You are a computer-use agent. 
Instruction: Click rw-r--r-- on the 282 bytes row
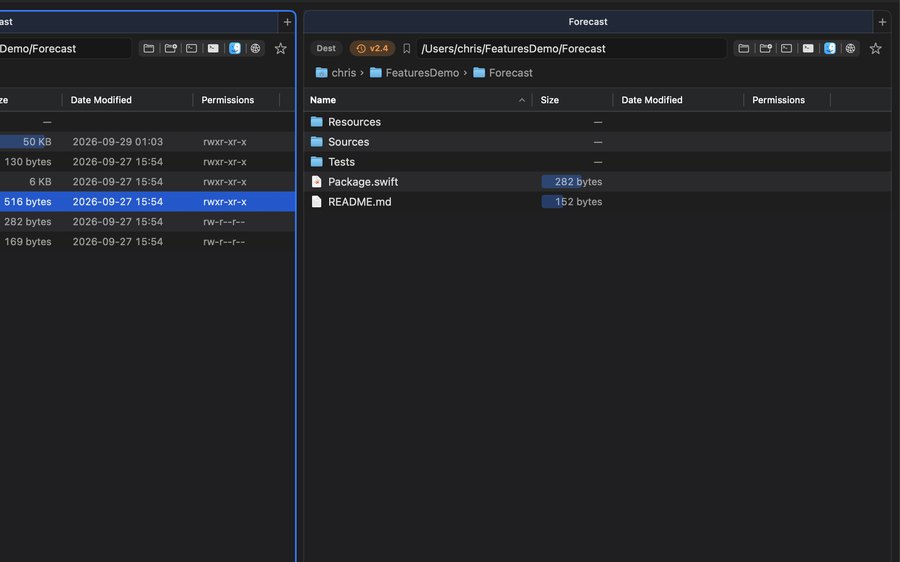[224, 222]
